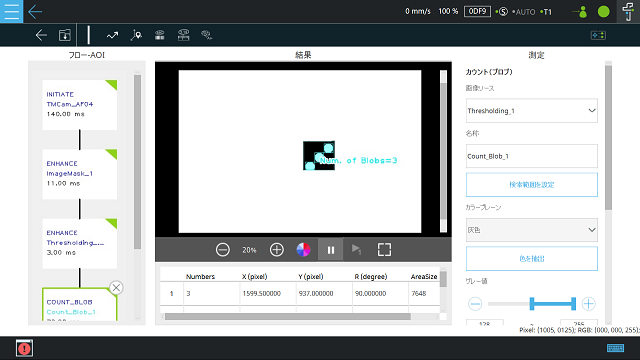The image size is (640, 360).
Task: Click the Count_Blob_1 name input field
Action: click(532, 156)
